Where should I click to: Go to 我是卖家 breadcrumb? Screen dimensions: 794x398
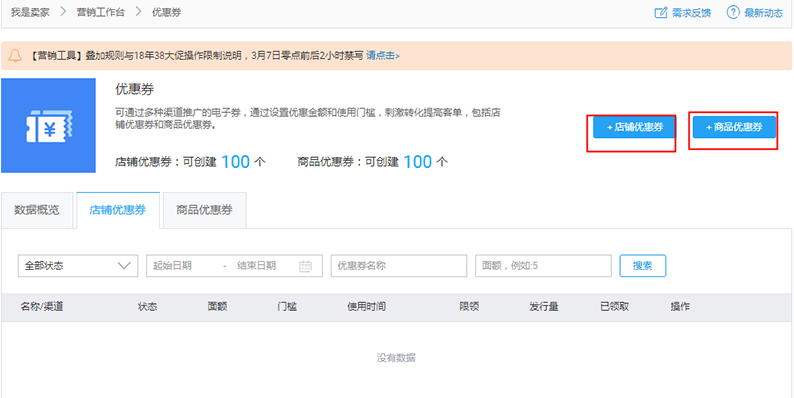click(x=30, y=13)
